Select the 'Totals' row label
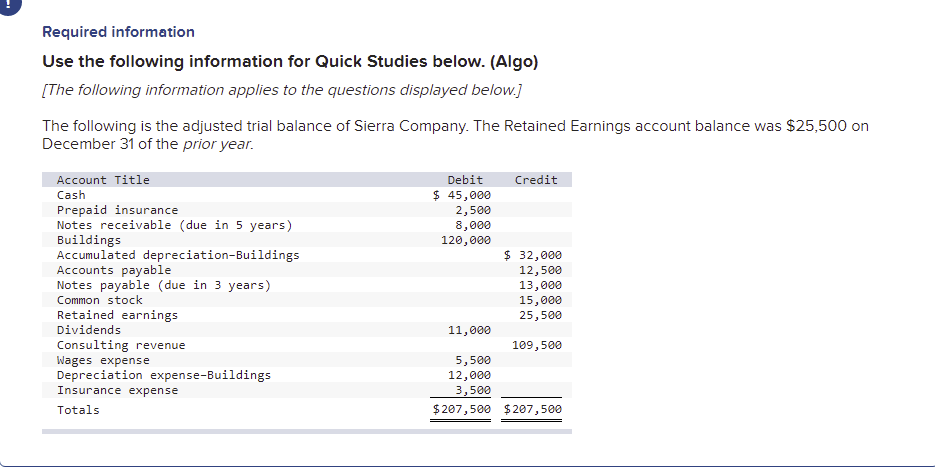 [x=78, y=410]
